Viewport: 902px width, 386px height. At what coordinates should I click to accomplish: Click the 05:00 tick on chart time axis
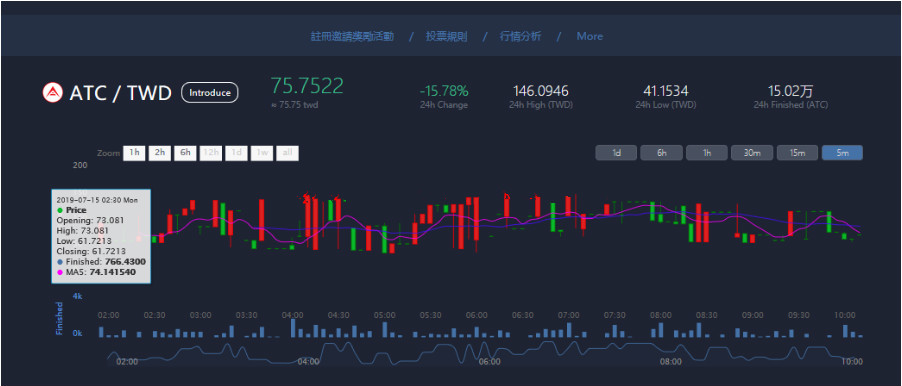coord(384,315)
